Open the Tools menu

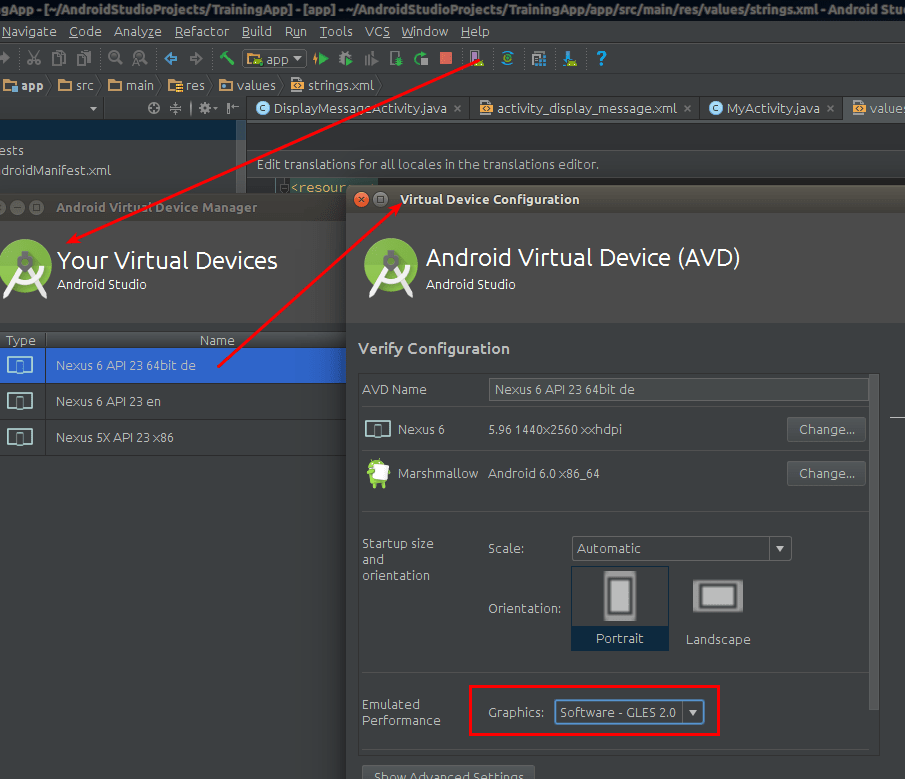coord(336,31)
